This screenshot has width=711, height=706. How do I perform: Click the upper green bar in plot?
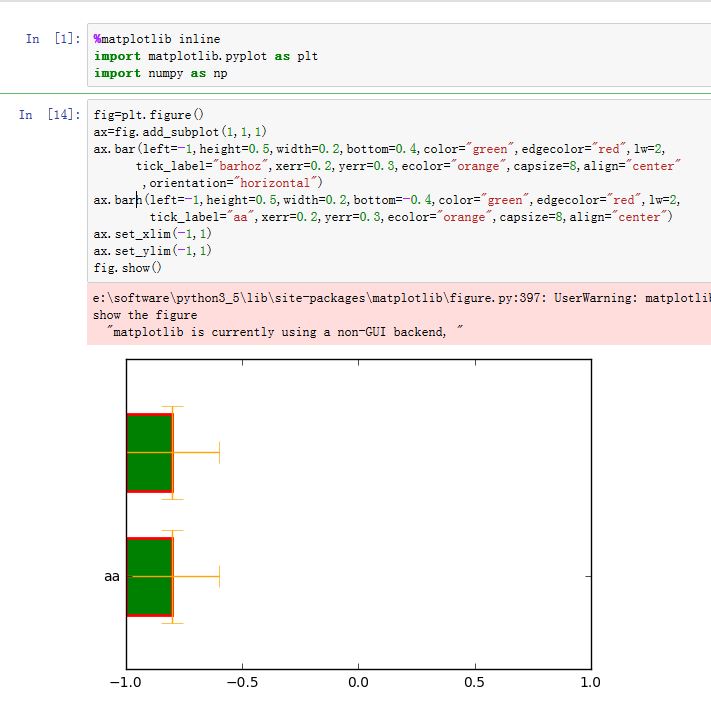click(150, 453)
